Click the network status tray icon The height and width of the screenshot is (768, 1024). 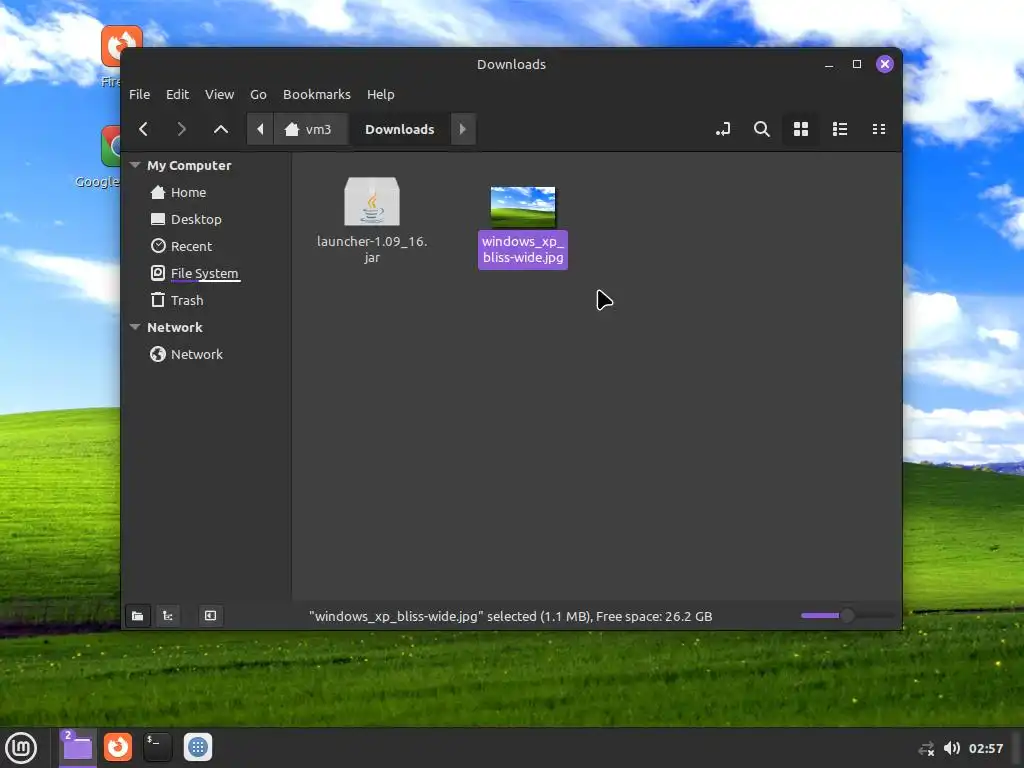click(926, 748)
